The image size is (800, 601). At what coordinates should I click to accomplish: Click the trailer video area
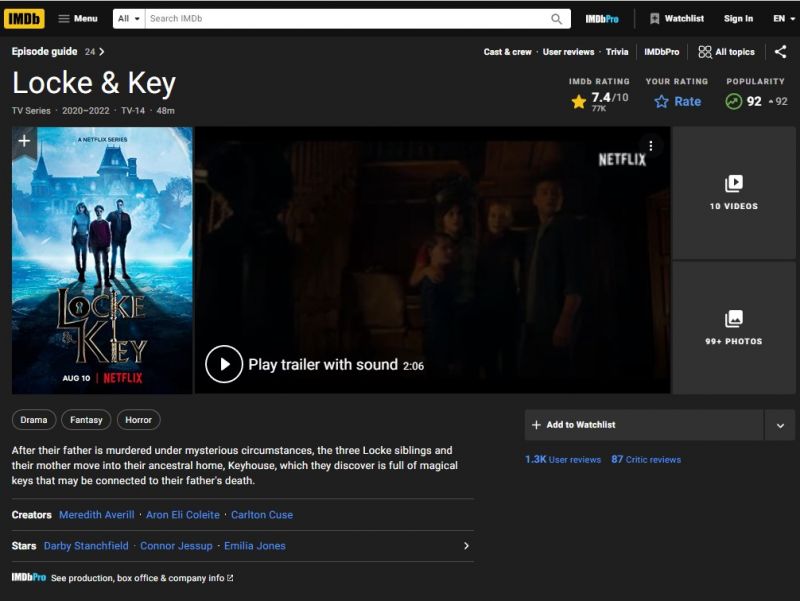(x=433, y=260)
